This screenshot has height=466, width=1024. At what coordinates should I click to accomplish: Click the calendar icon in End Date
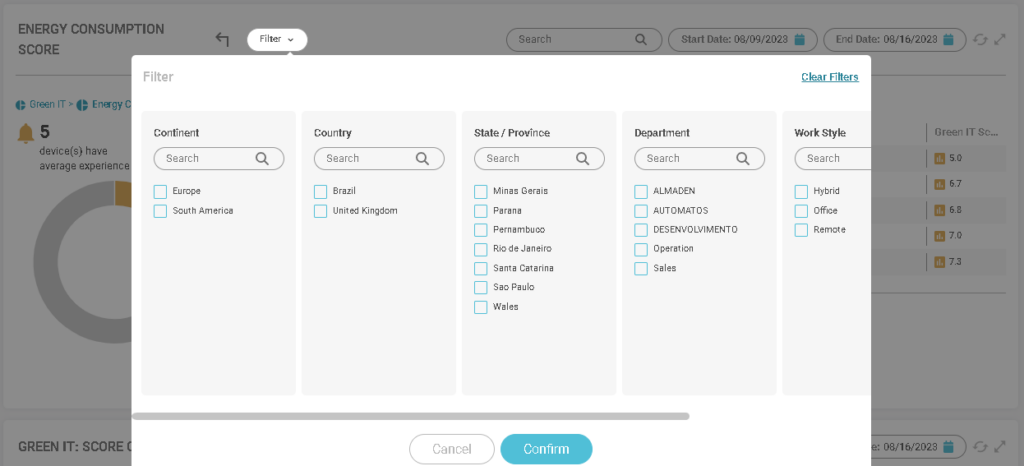(x=949, y=40)
